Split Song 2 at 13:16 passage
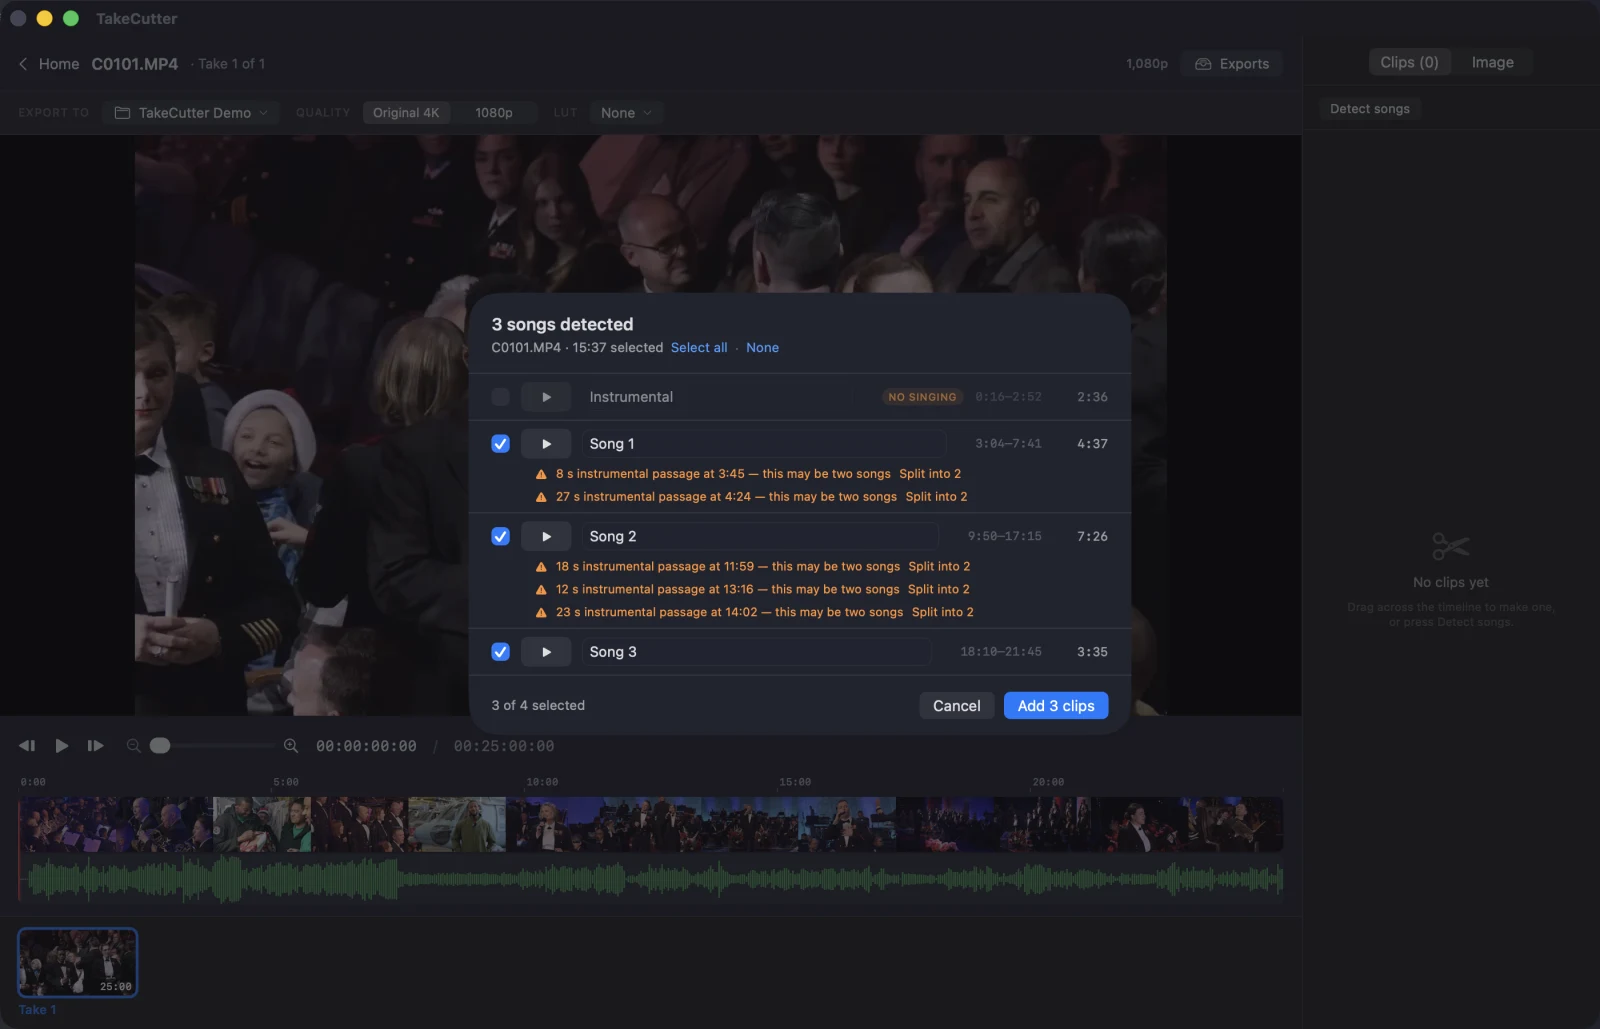The height and width of the screenshot is (1029, 1600). 938,590
